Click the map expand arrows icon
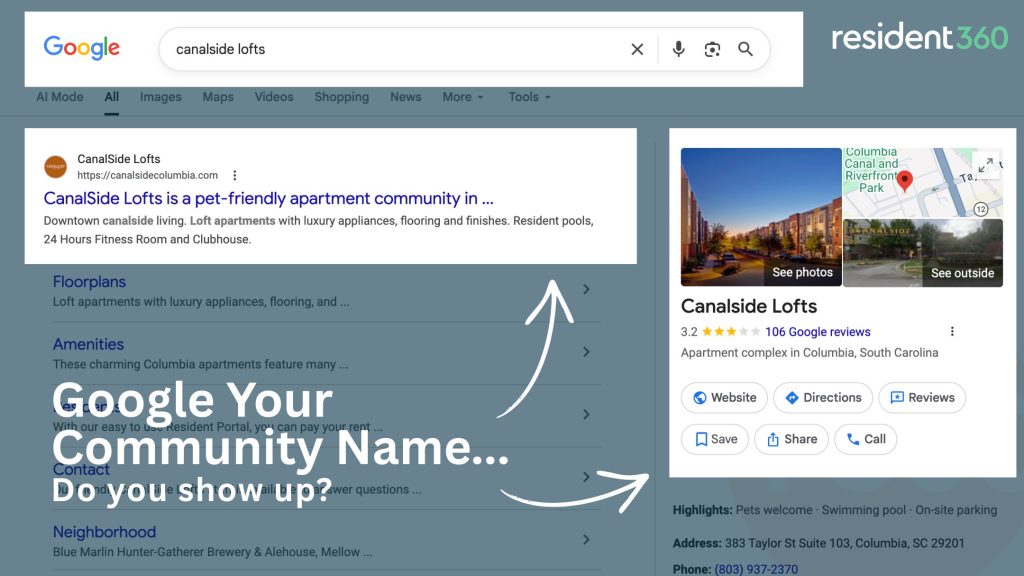The height and width of the screenshot is (576, 1024). tap(984, 166)
